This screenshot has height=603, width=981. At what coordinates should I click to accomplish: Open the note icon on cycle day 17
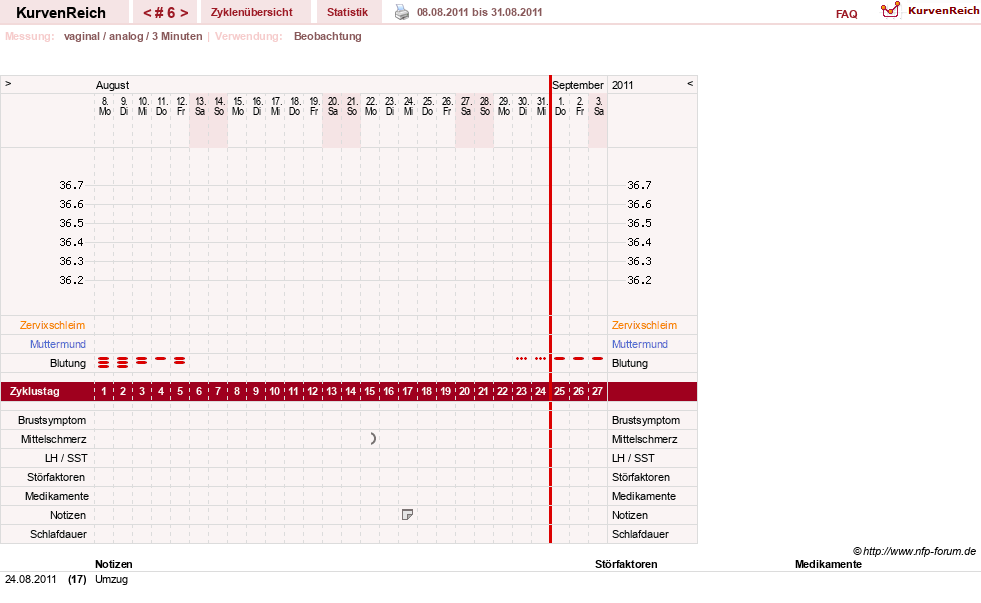pyautogui.click(x=407, y=515)
